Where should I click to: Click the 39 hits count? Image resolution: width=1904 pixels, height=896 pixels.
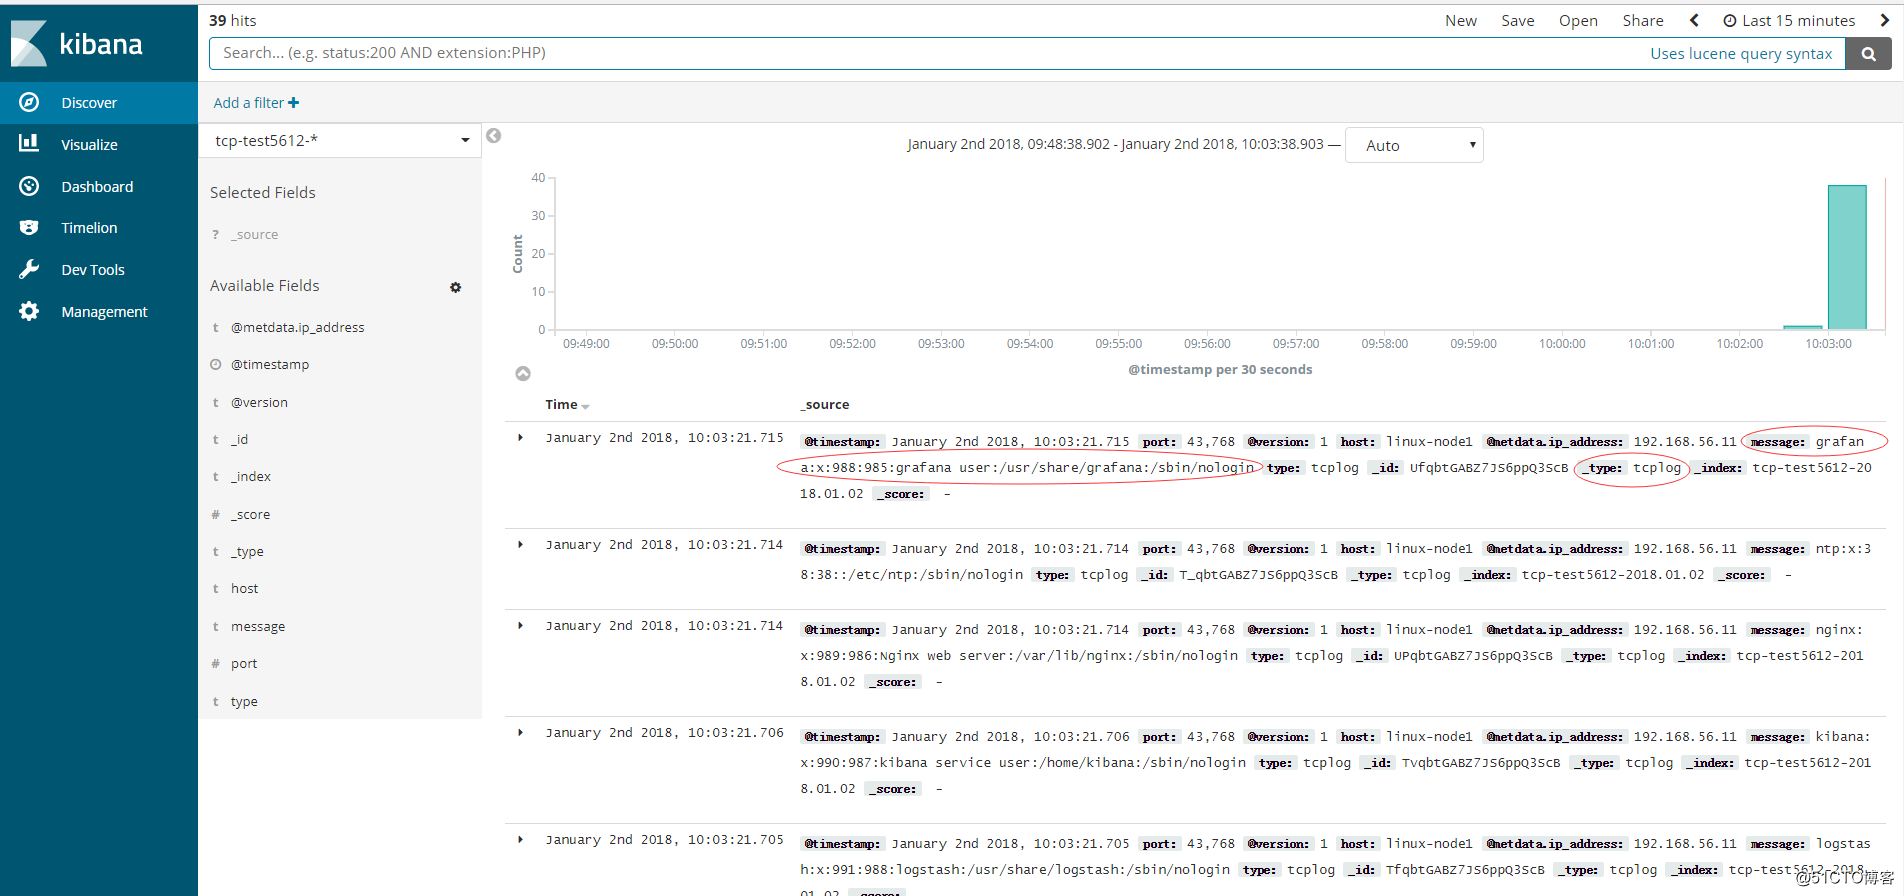[232, 20]
